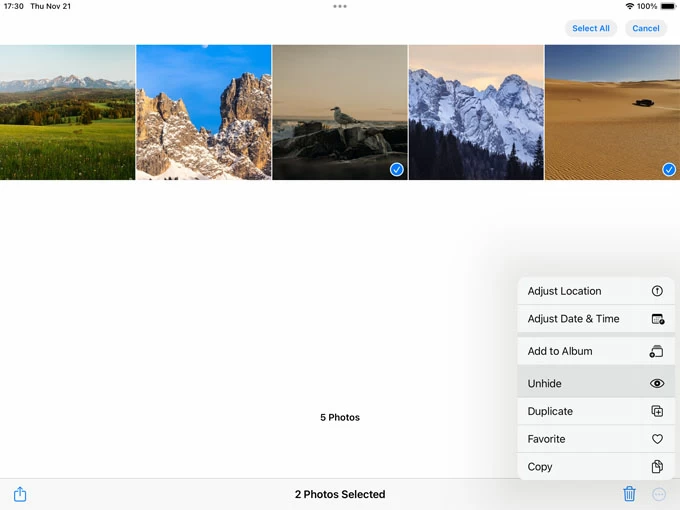680x510 pixels.
Task: Click the Add to Album stack icon
Action: [x=657, y=351]
